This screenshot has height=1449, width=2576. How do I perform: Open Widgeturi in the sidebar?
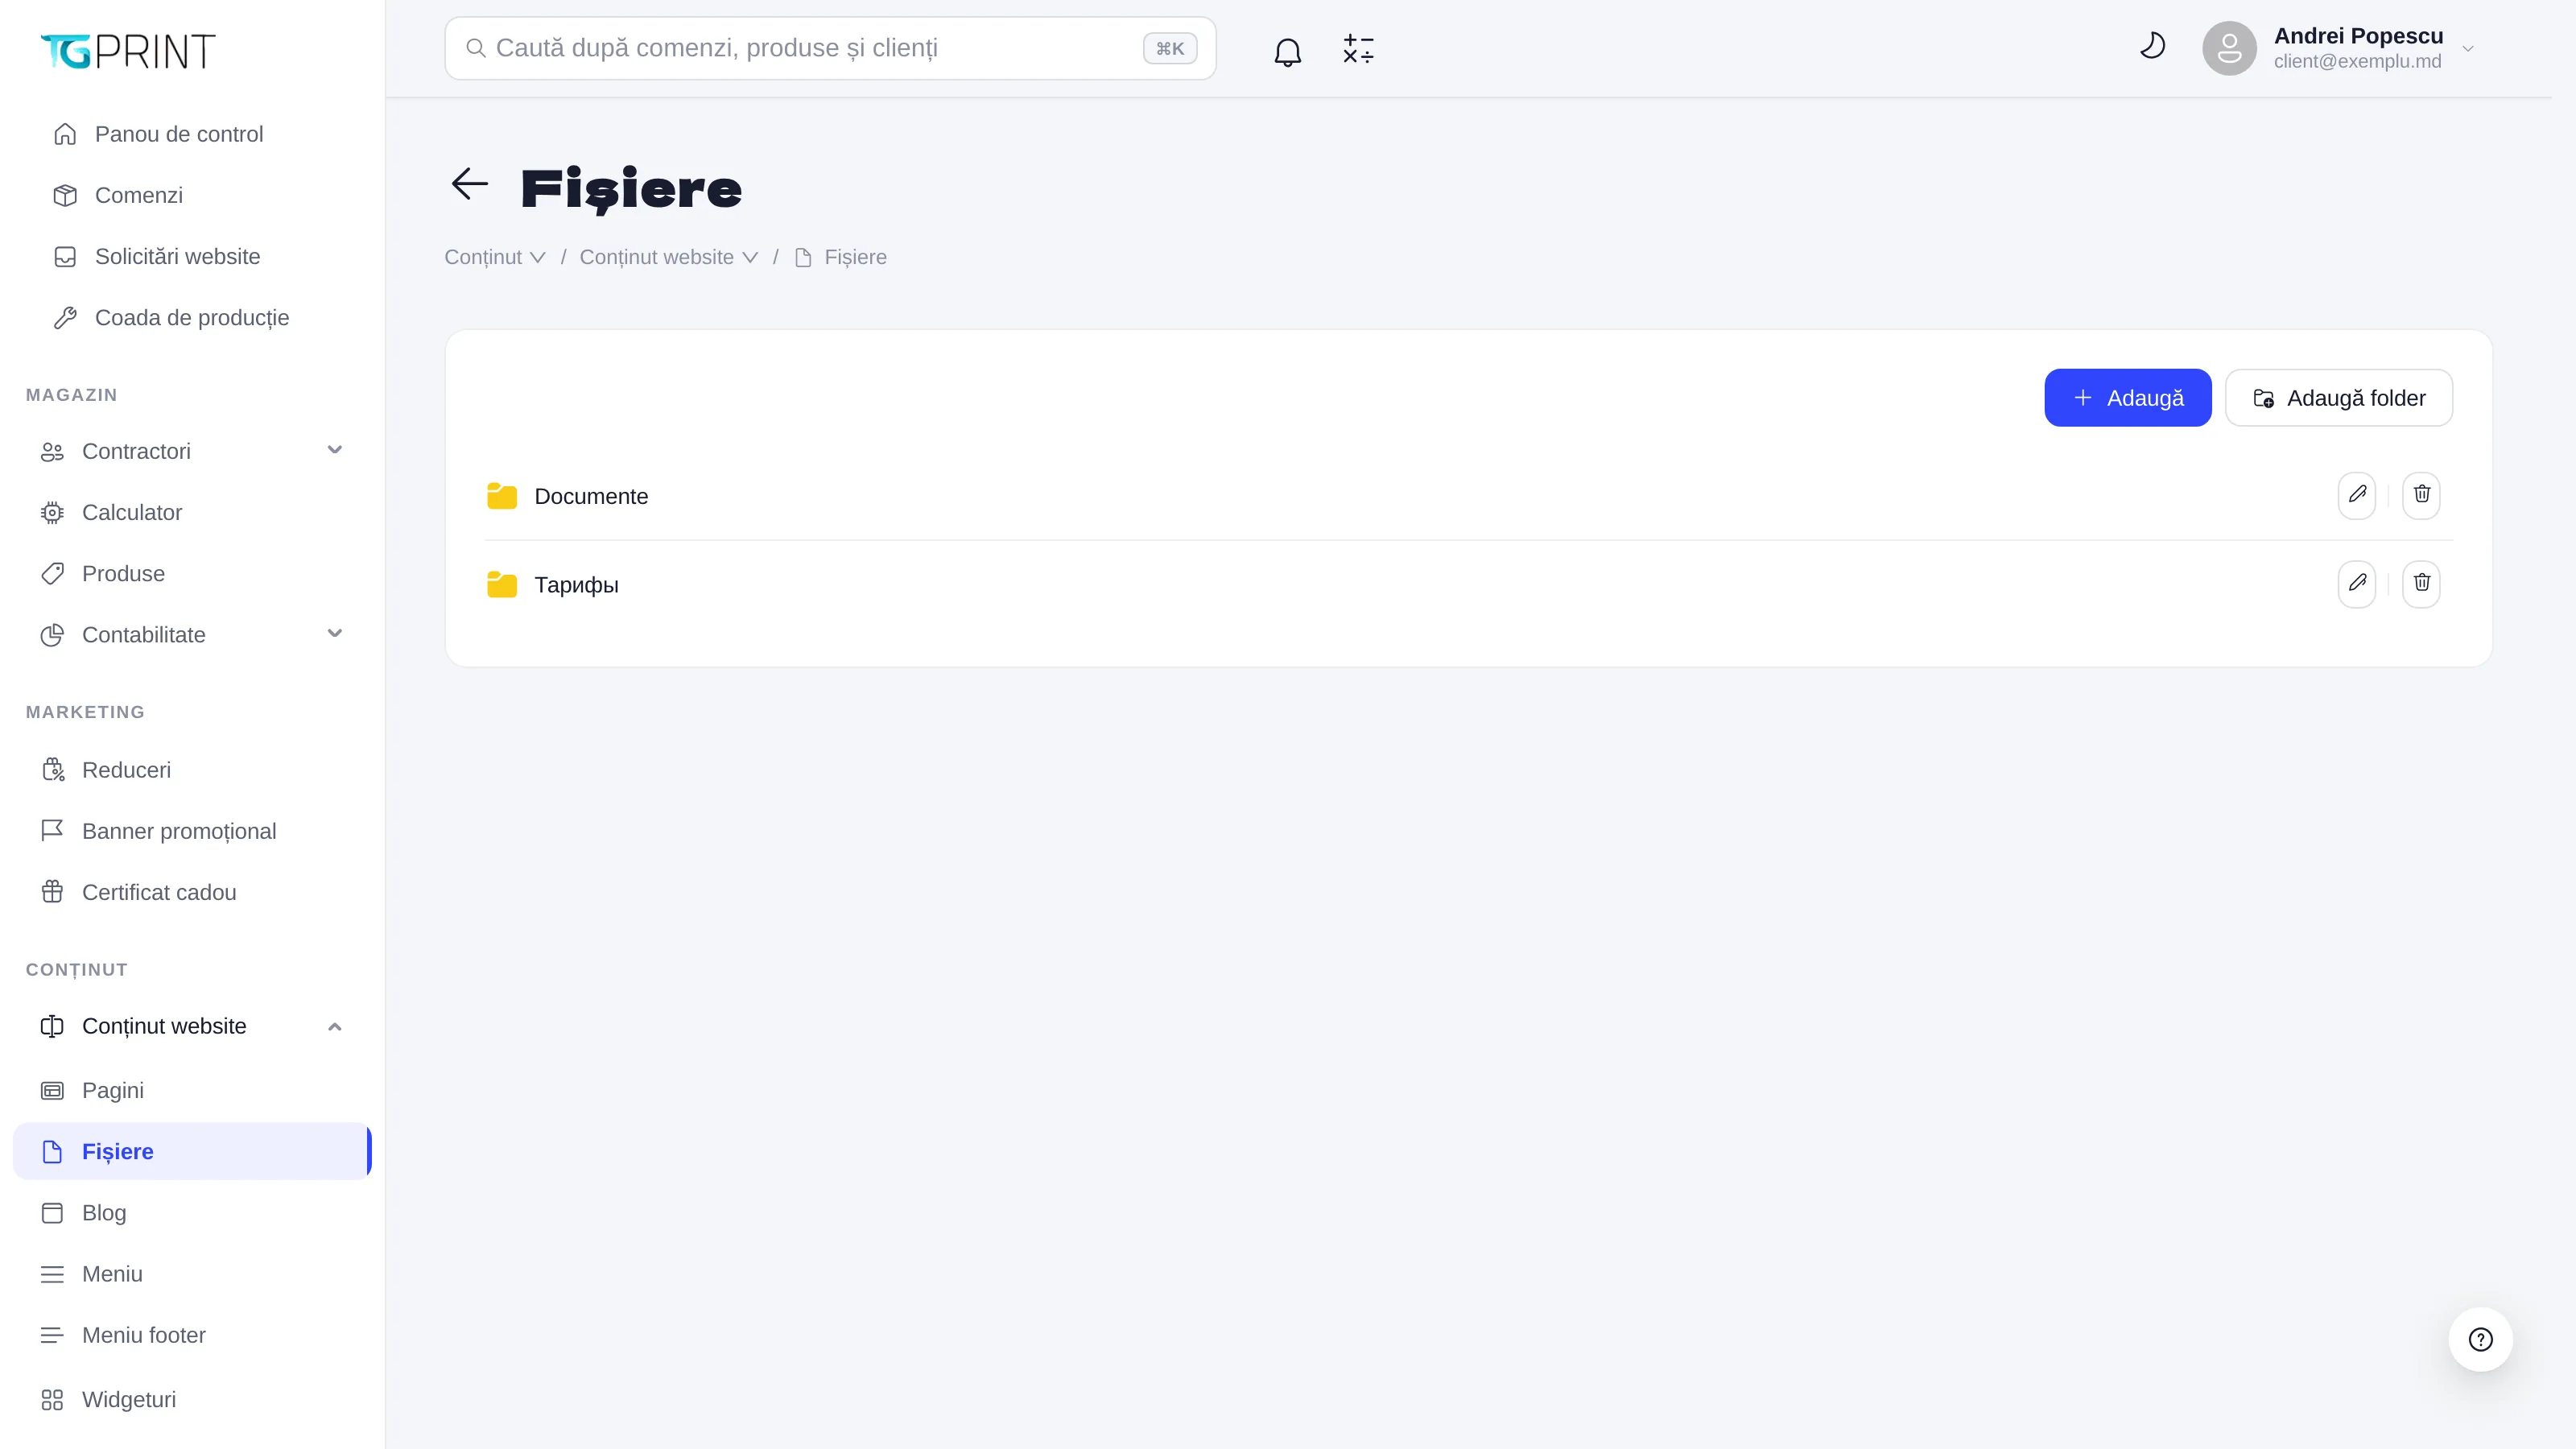193,1399
